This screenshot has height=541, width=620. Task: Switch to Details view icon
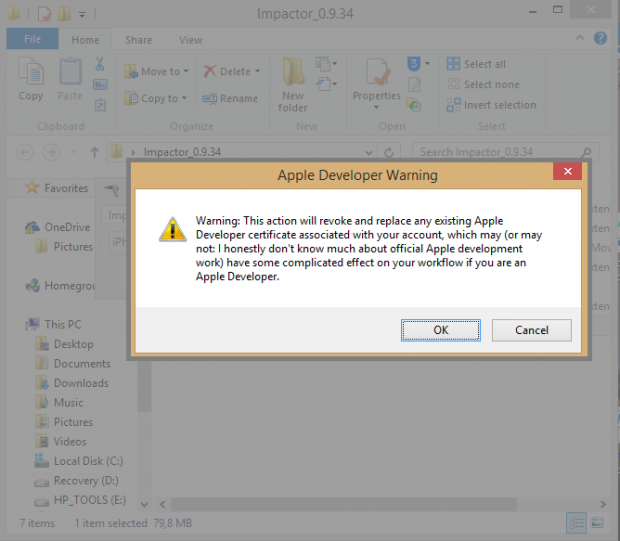coord(577,523)
